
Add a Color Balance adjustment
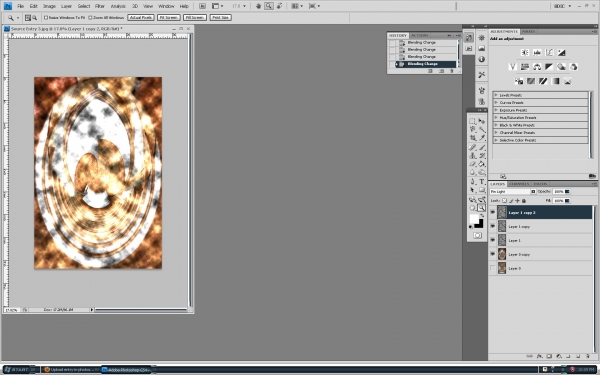pos(537,67)
